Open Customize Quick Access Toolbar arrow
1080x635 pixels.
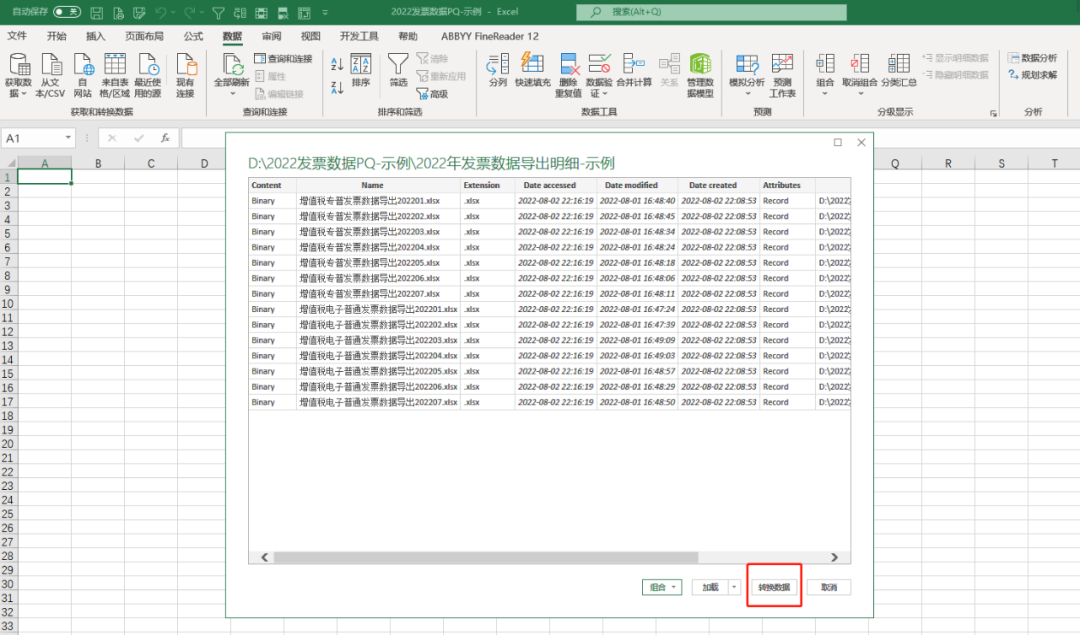coord(325,12)
